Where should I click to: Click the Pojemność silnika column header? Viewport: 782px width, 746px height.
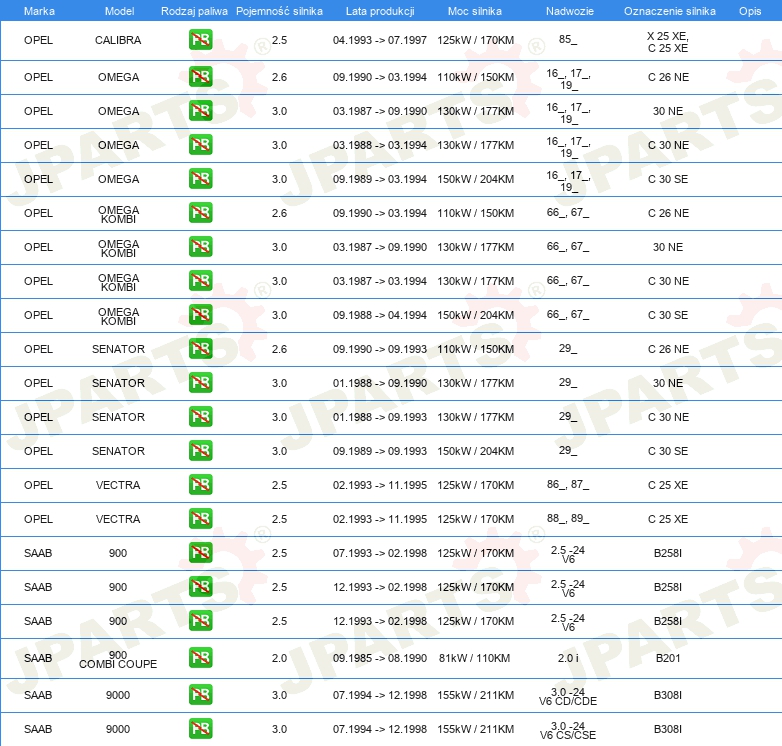(x=279, y=11)
